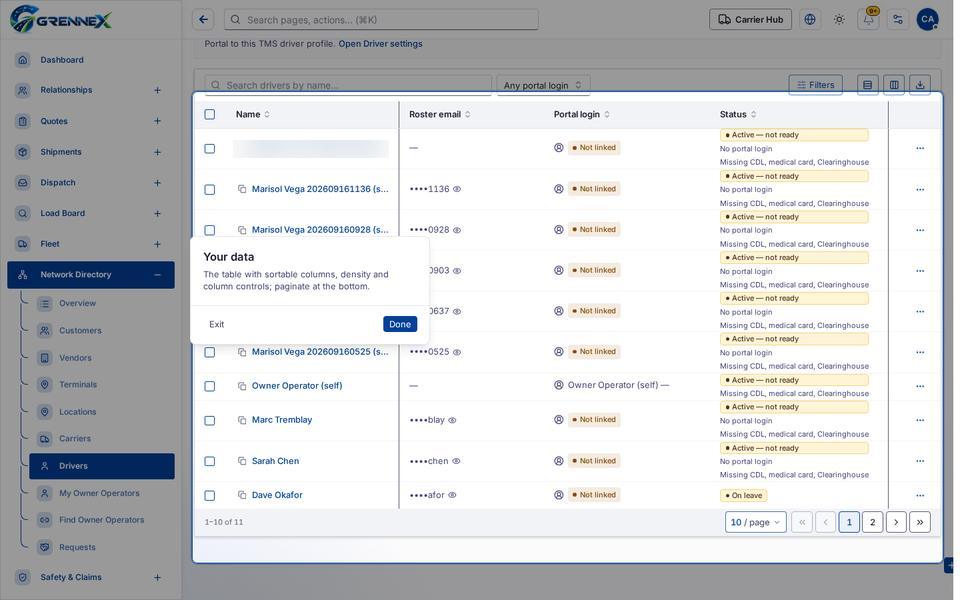The image size is (960, 600).
Task: Follow the Open Driver settings link
Action: tap(380, 43)
